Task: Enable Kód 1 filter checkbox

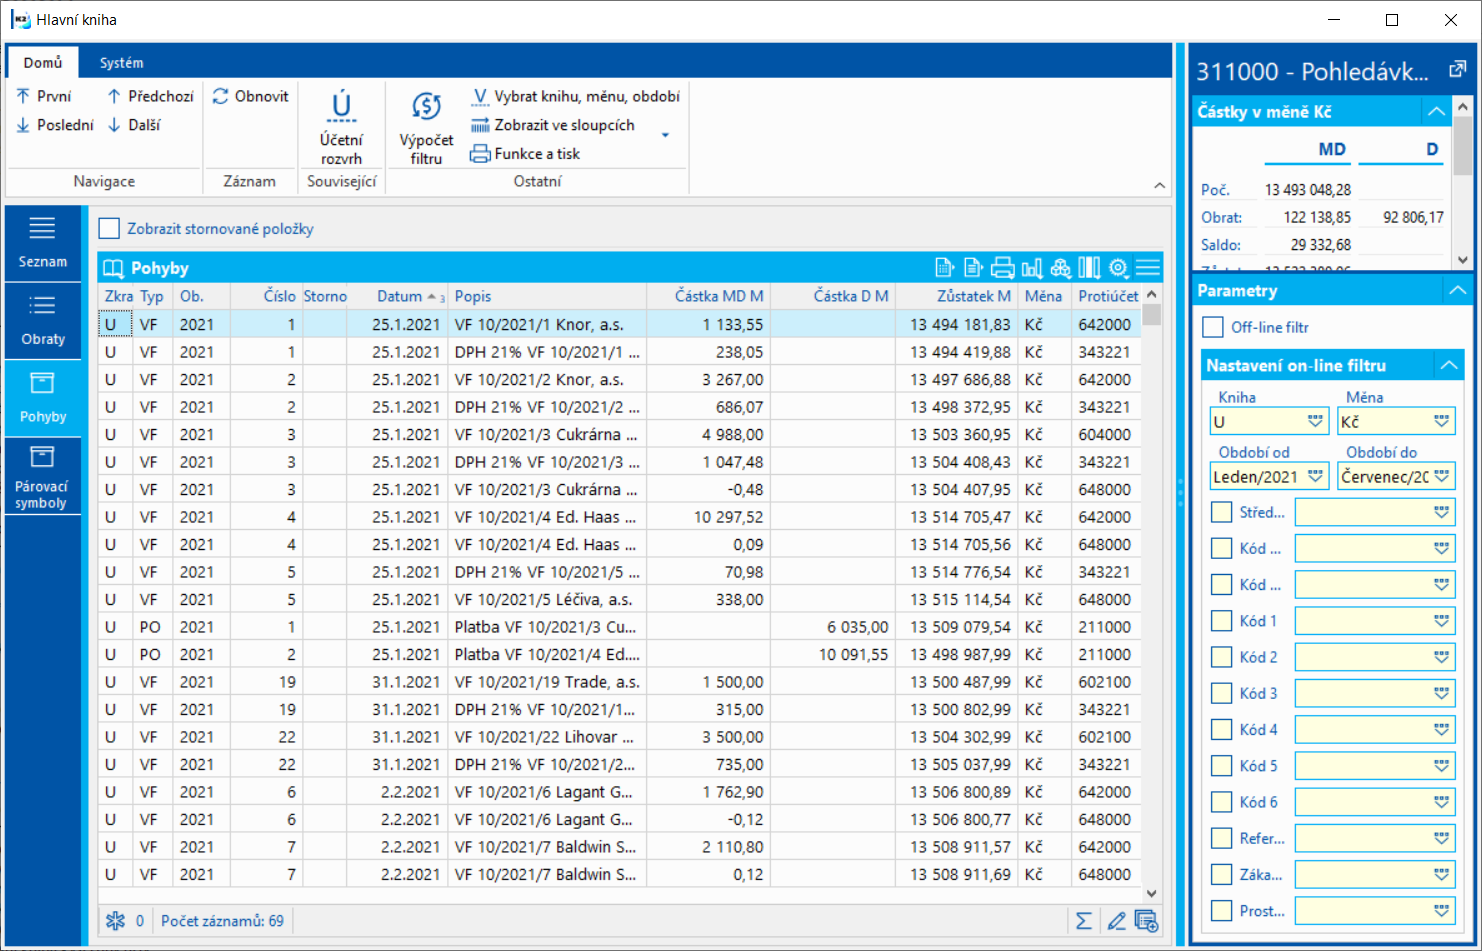Action: click(x=1221, y=621)
